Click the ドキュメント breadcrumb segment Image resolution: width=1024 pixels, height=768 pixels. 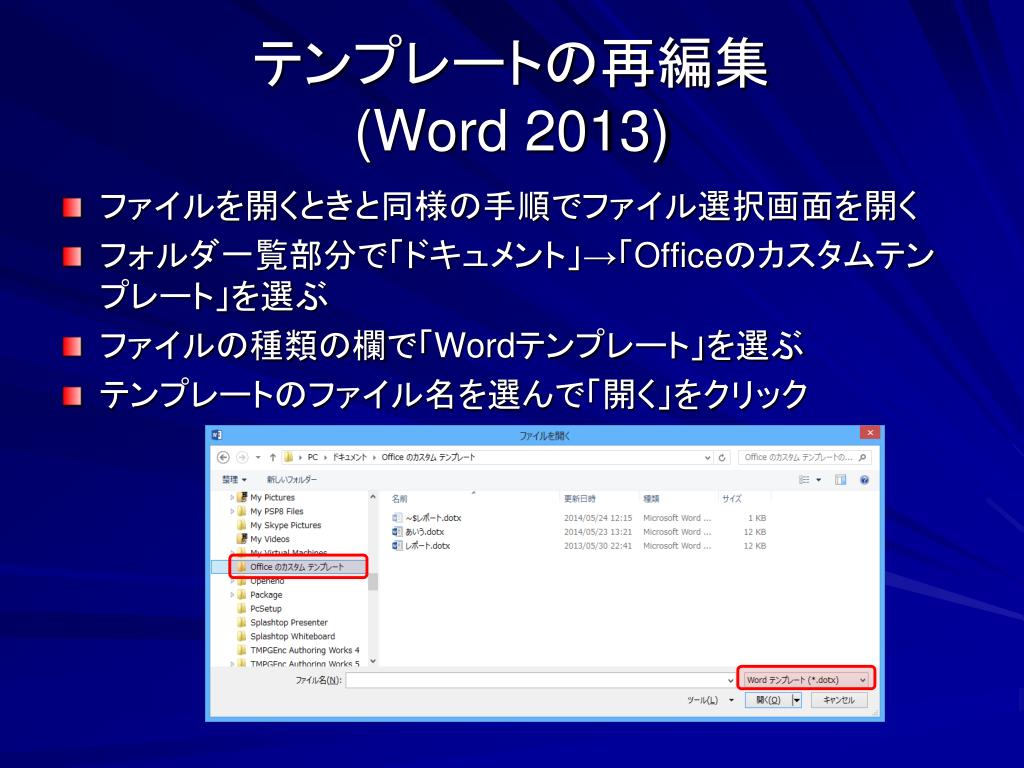pyautogui.click(x=349, y=457)
